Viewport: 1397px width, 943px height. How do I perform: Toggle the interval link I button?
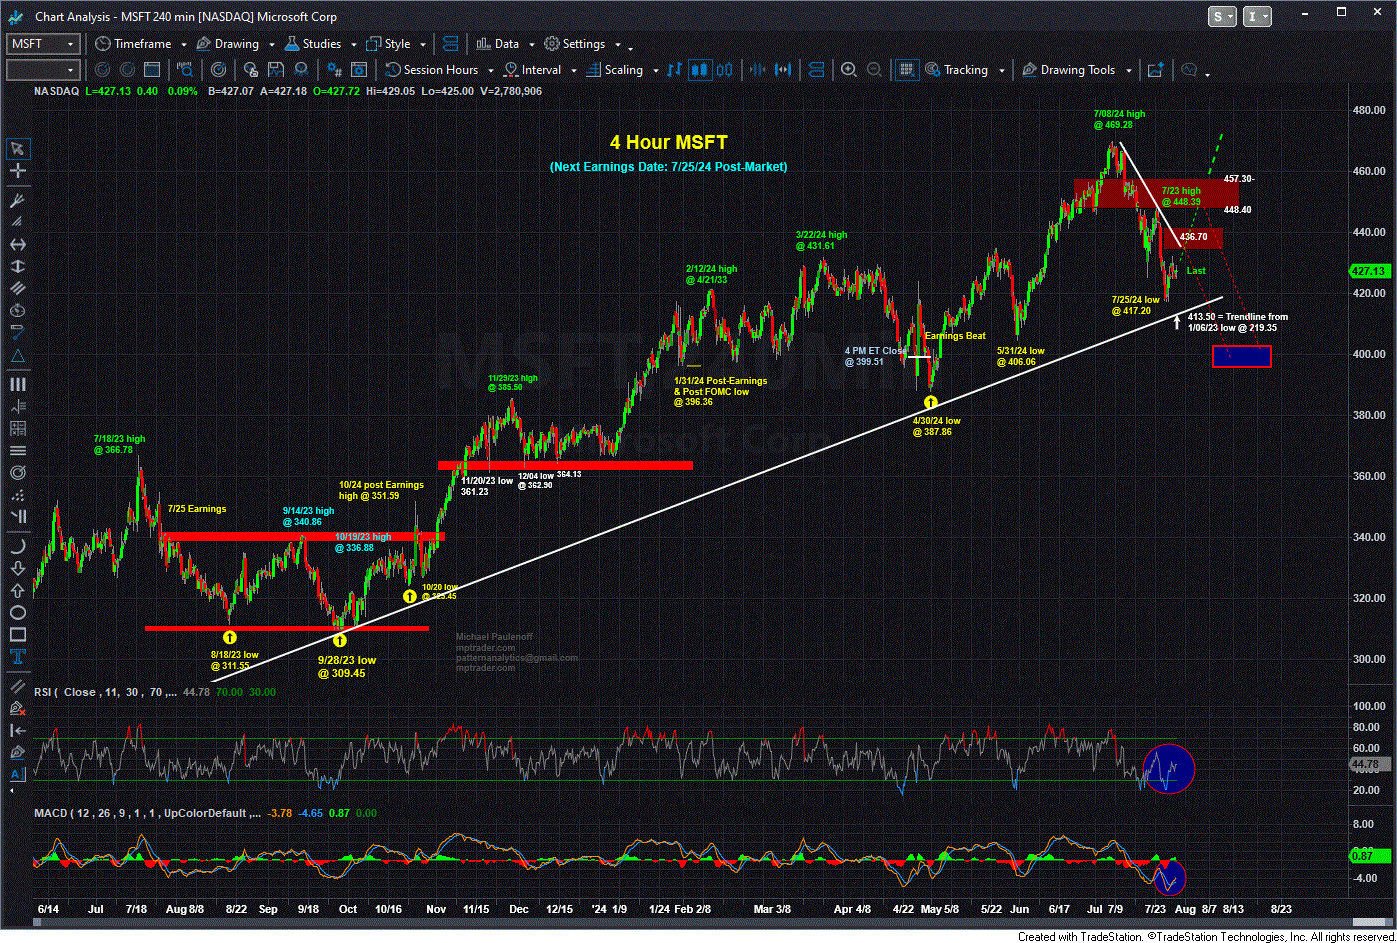[1258, 16]
